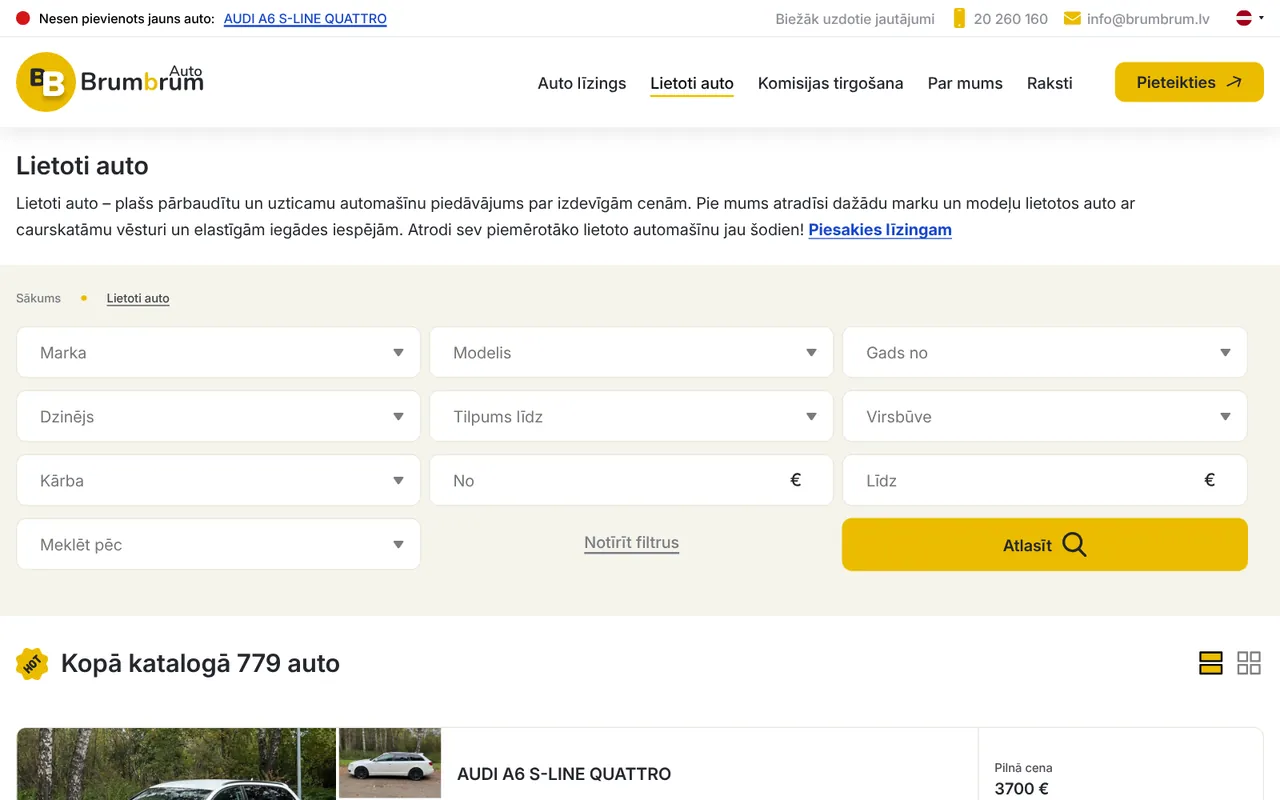The image size is (1280, 800).
Task: Open the AUDI A6 S-LINE QUATTRO announcement link
Action: pos(305,18)
